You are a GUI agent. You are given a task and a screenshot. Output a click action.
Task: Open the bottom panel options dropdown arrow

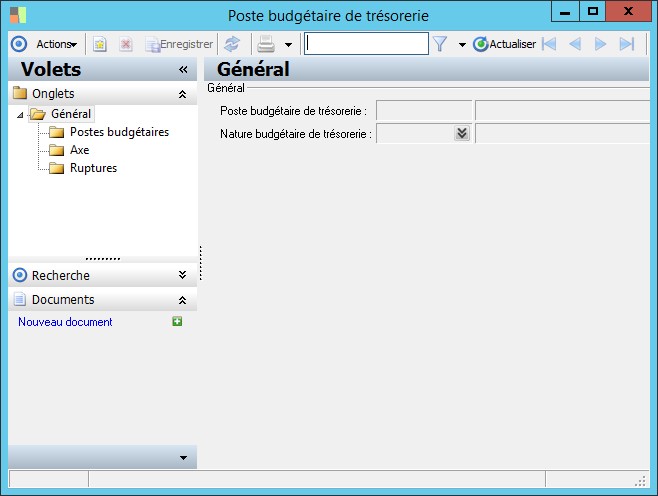click(183, 457)
